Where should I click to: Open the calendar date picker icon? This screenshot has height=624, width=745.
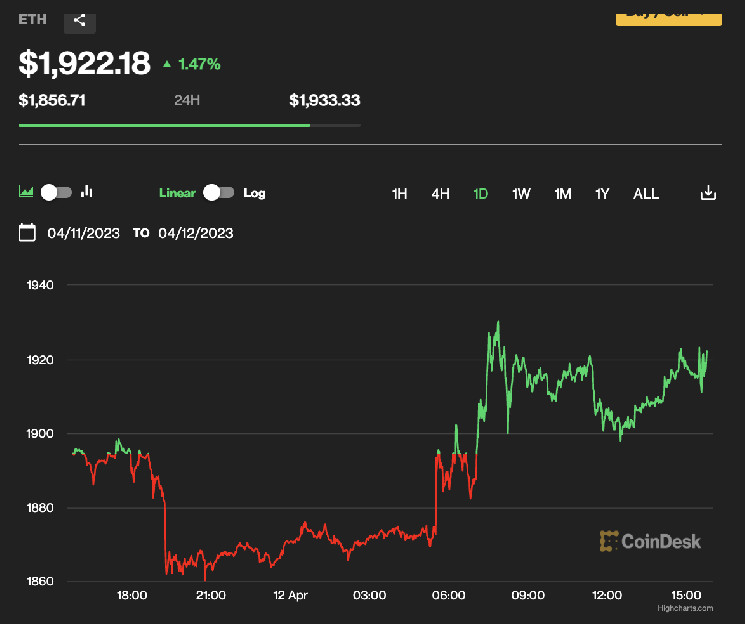pyautogui.click(x=28, y=232)
